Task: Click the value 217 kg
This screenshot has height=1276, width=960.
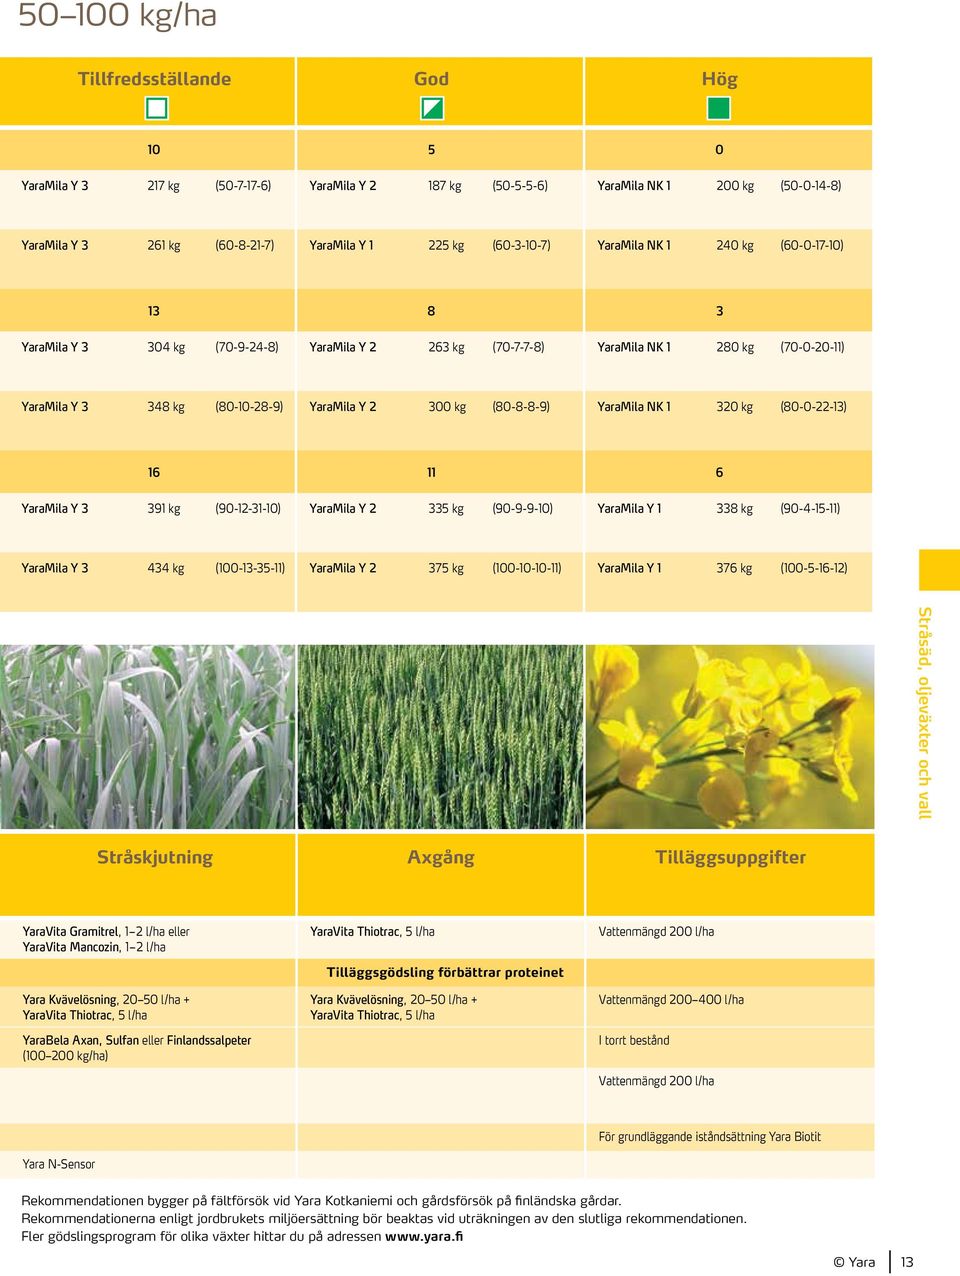Action: click(x=163, y=186)
